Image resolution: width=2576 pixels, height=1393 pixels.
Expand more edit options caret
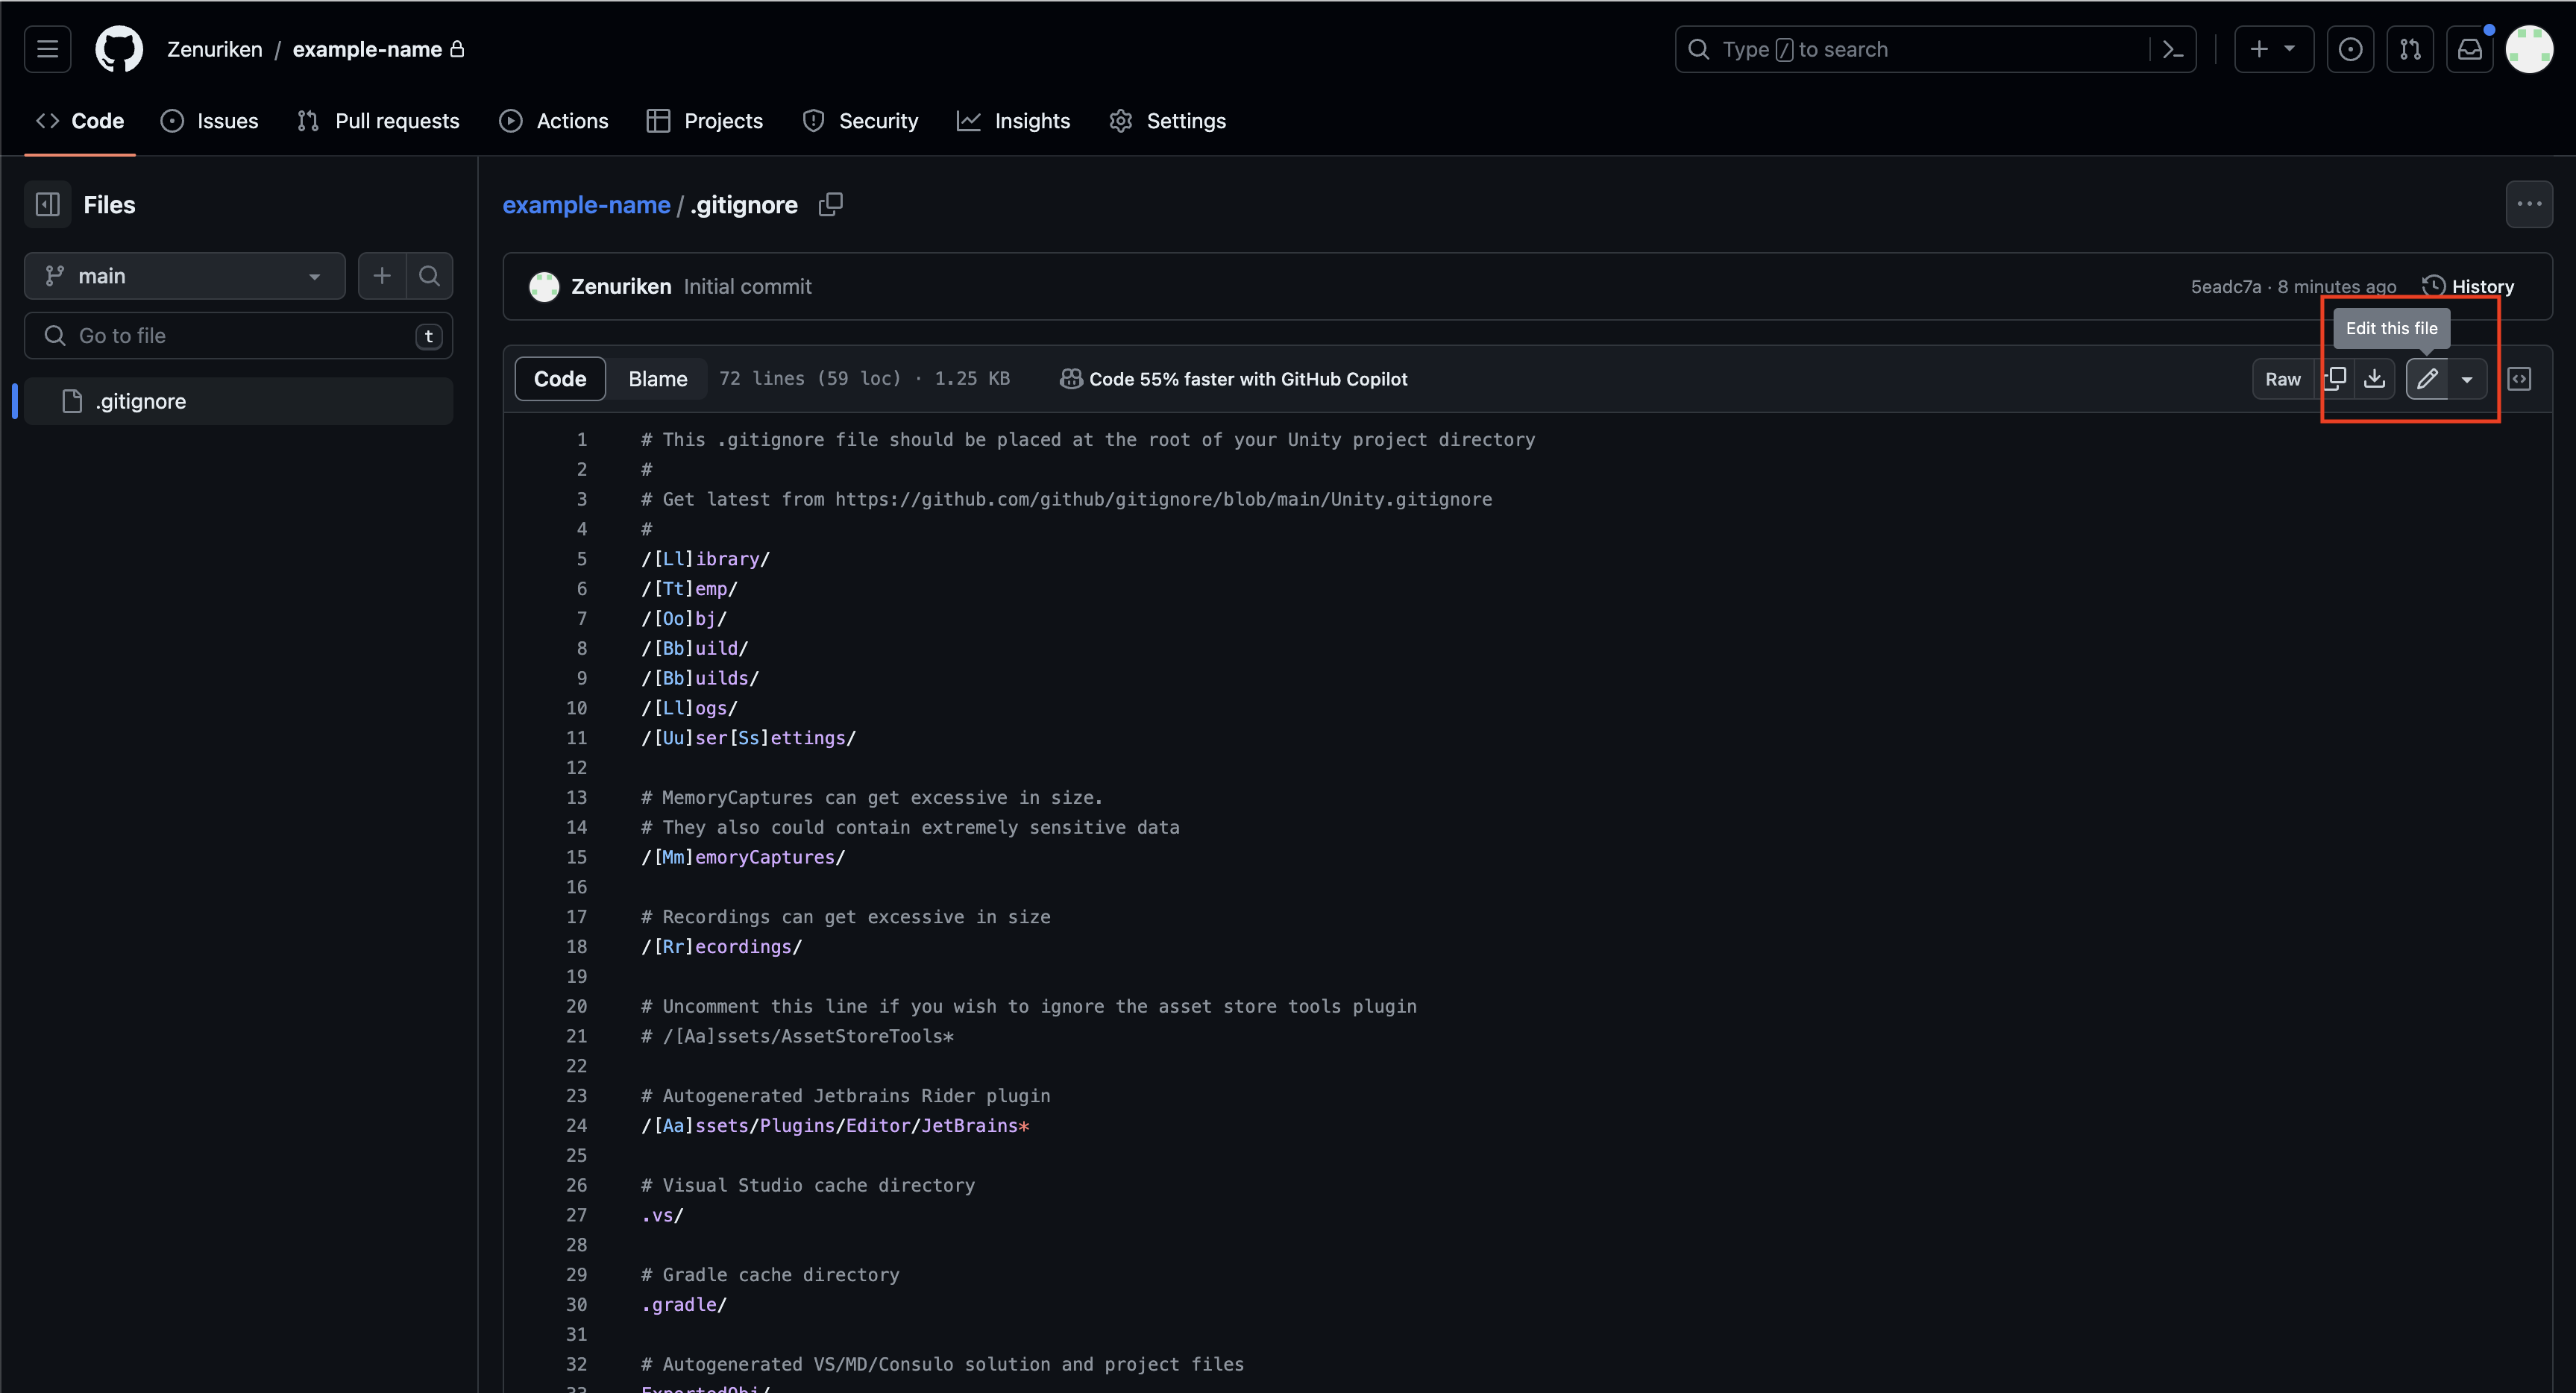click(x=2467, y=379)
